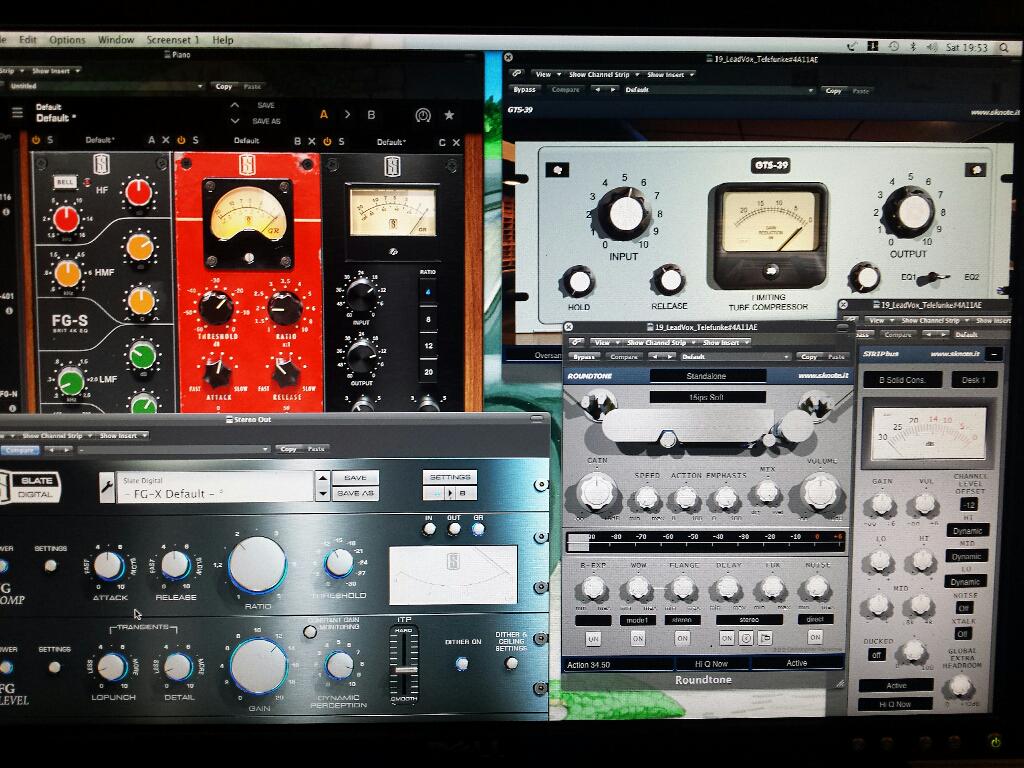Click the red HF gain knob on FG-S
The width and height of the screenshot is (1024, 768).
tap(138, 193)
